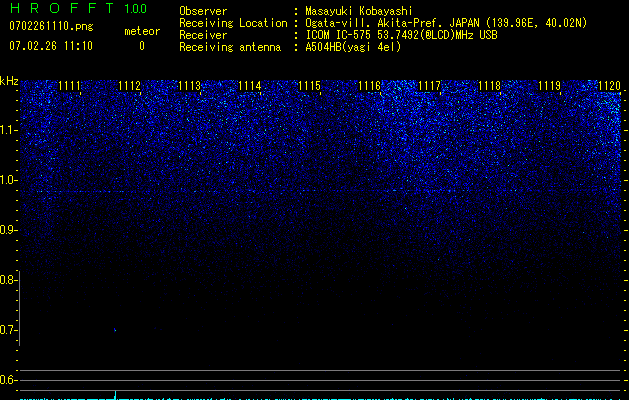The image size is (629, 400).
Task: Click the 1.1 kHz axis label
Action: point(8,130)
